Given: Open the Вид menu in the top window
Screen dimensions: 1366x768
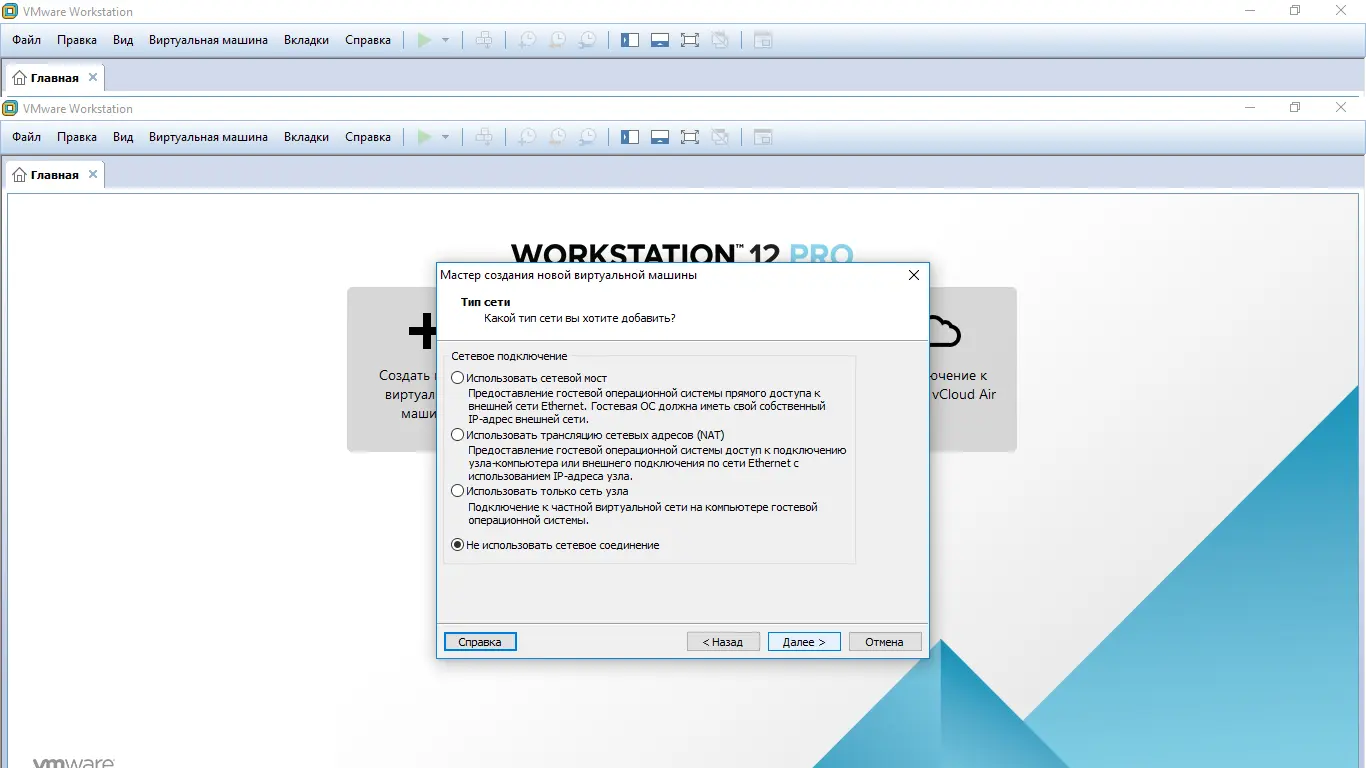Looking at the screenshot, I should coord(123,40).
